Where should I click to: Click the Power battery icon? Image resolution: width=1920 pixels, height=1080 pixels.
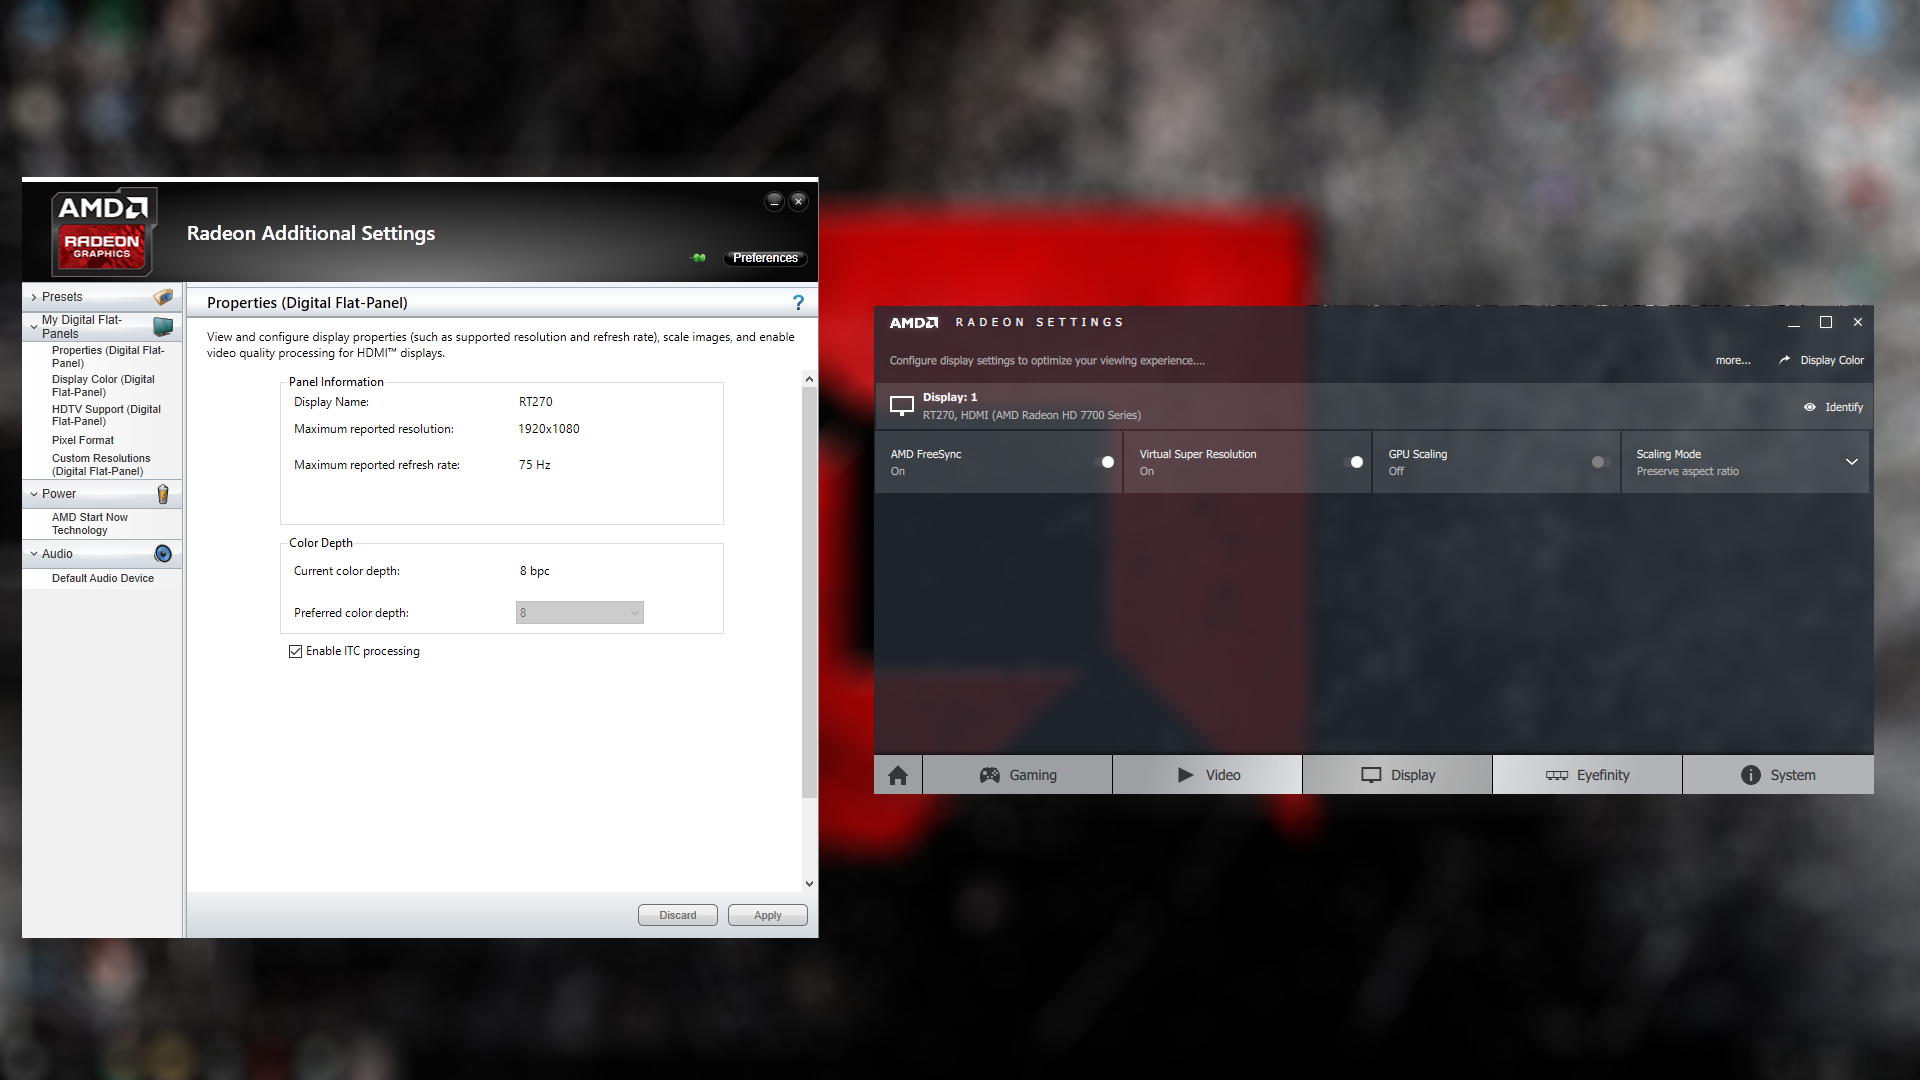pos(163,494)
